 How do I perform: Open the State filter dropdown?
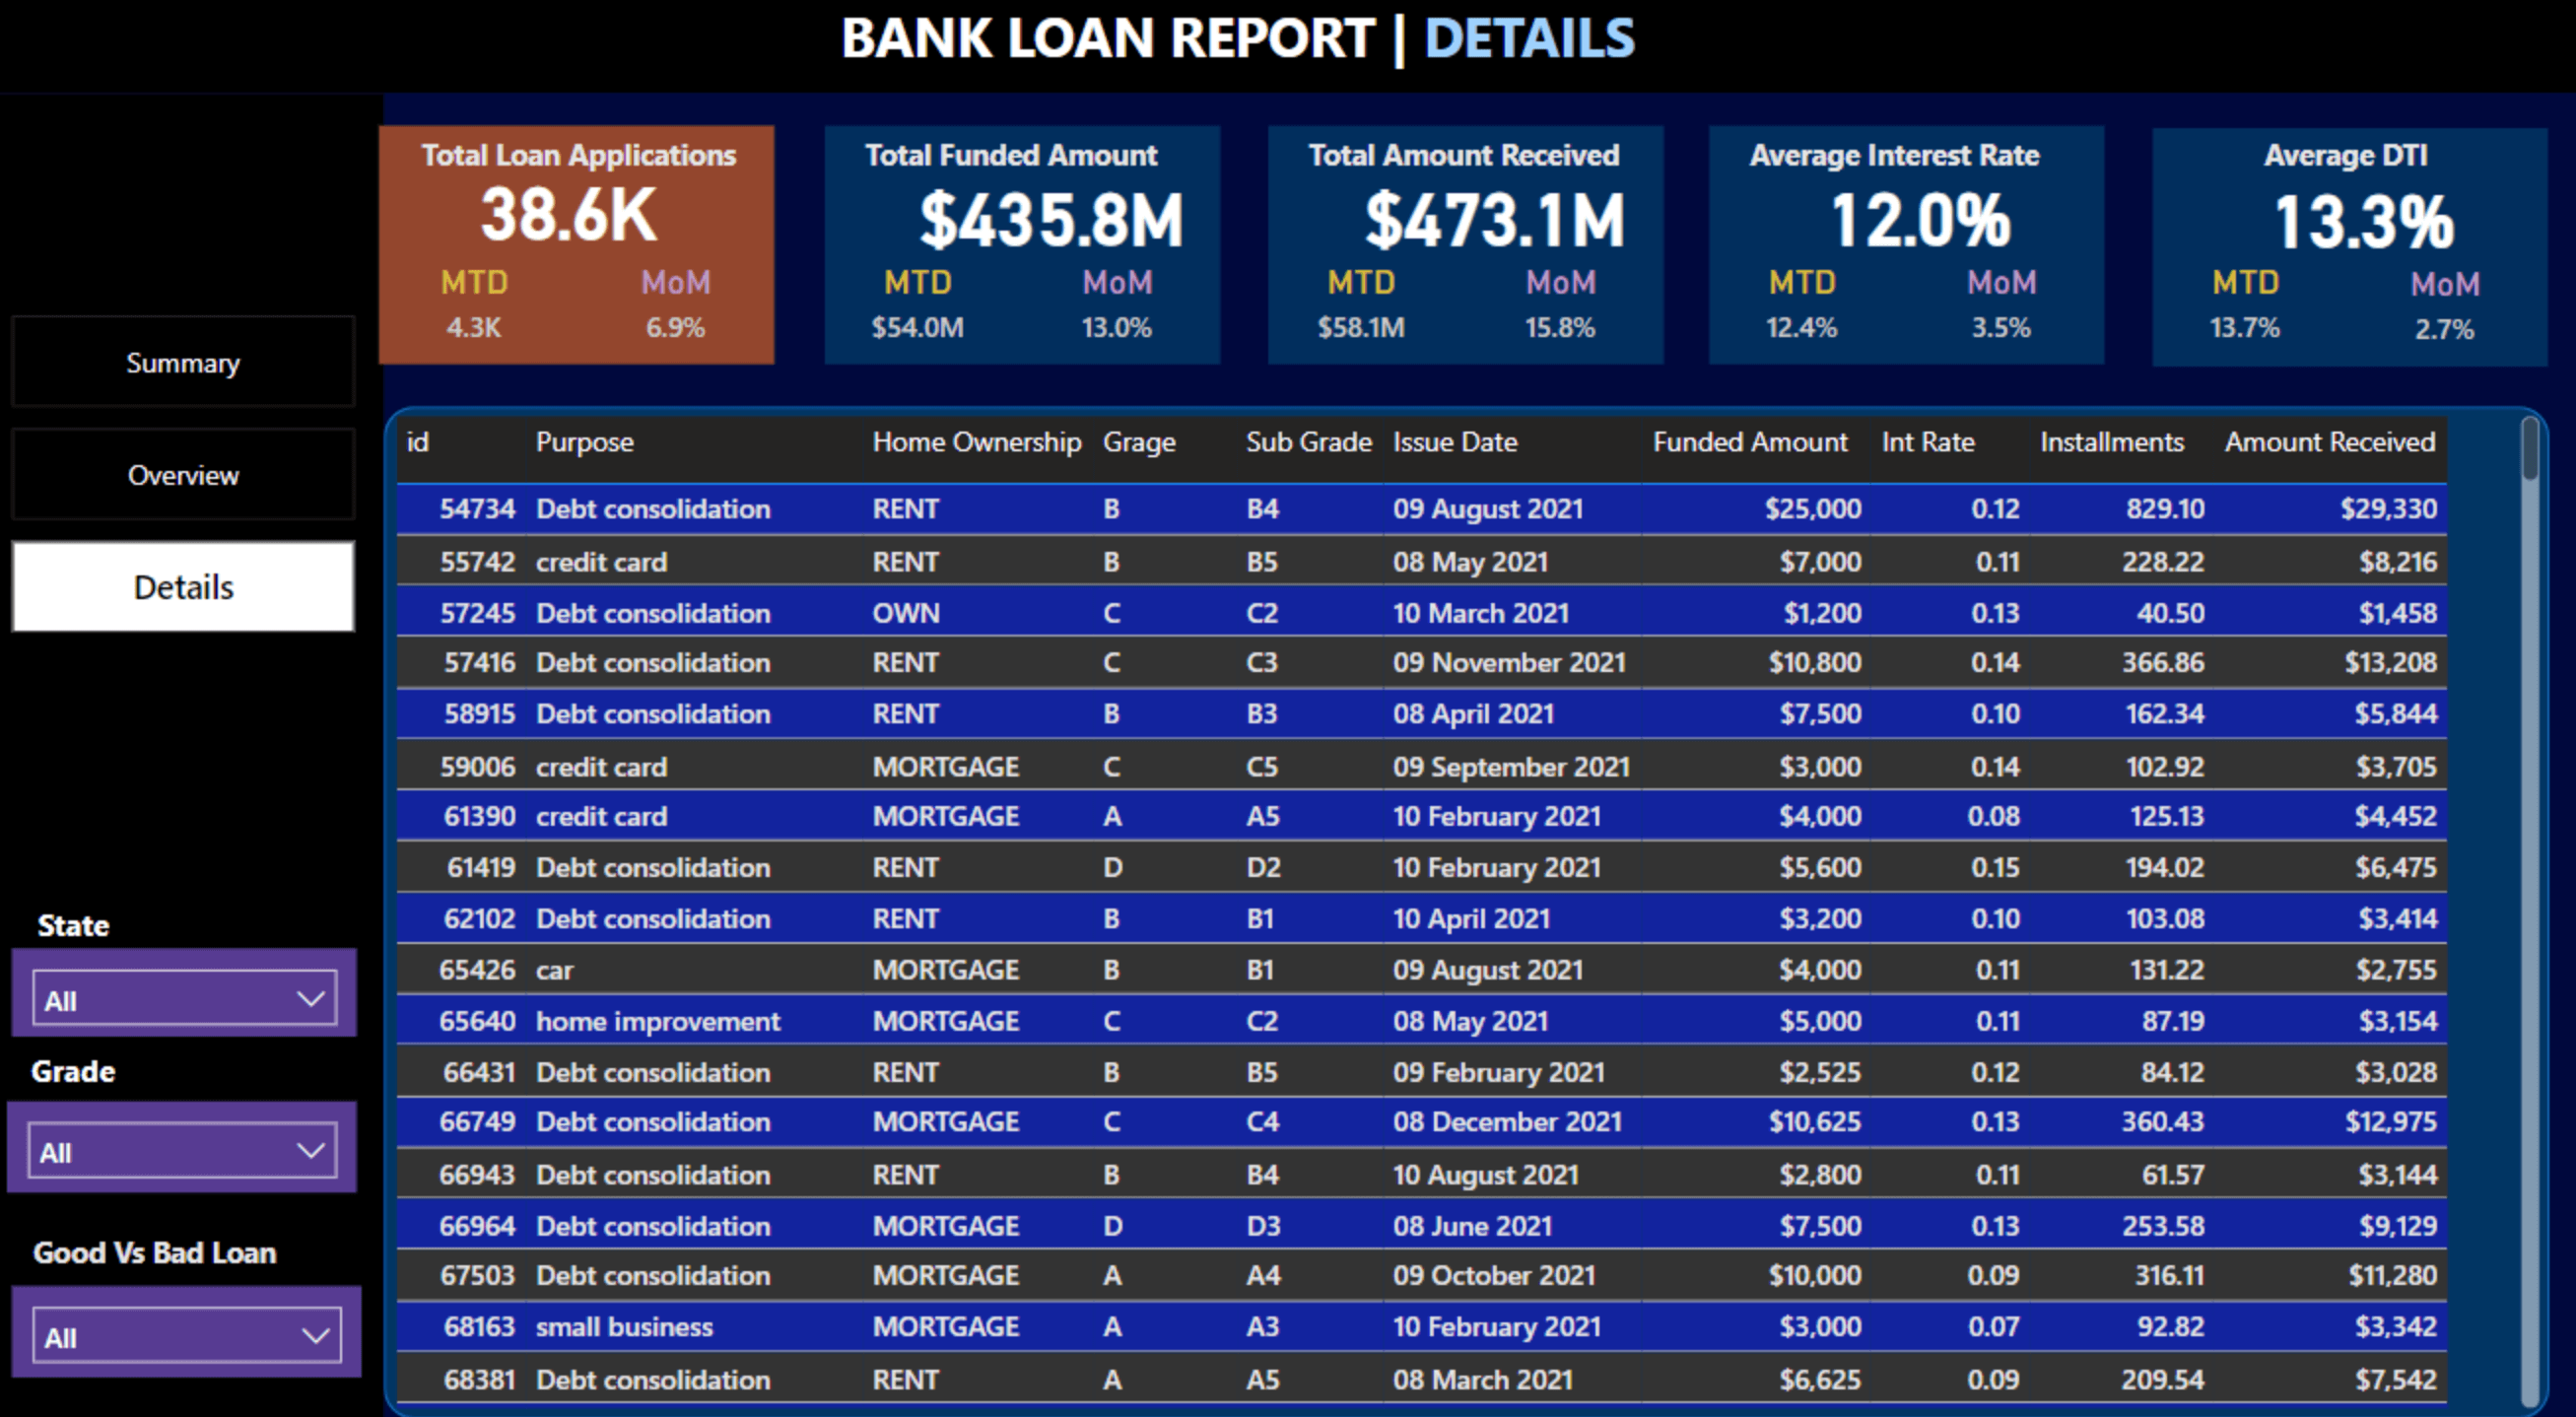click(x=185, y=999)
